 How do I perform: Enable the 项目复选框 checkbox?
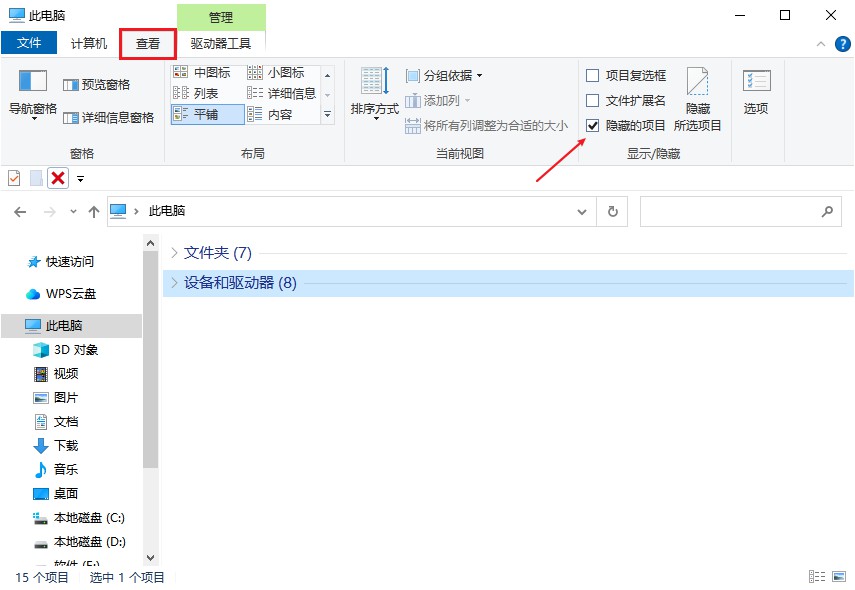592,75
